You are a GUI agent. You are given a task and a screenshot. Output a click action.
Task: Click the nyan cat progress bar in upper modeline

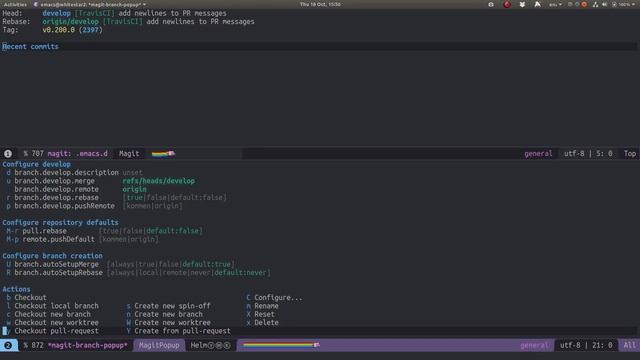(163, 153)
